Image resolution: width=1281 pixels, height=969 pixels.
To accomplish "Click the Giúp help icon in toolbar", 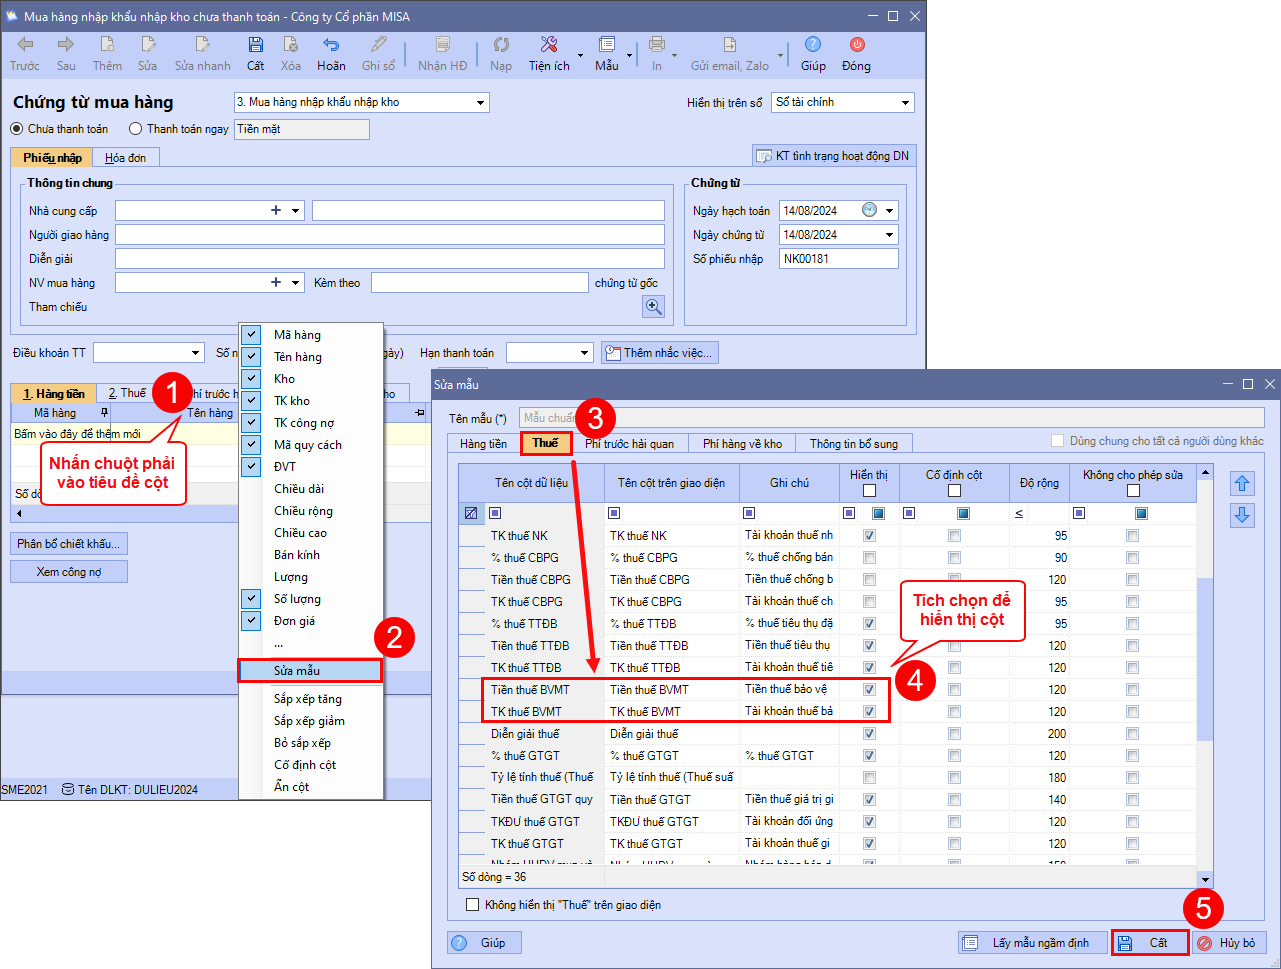I will tap(813, 45).
